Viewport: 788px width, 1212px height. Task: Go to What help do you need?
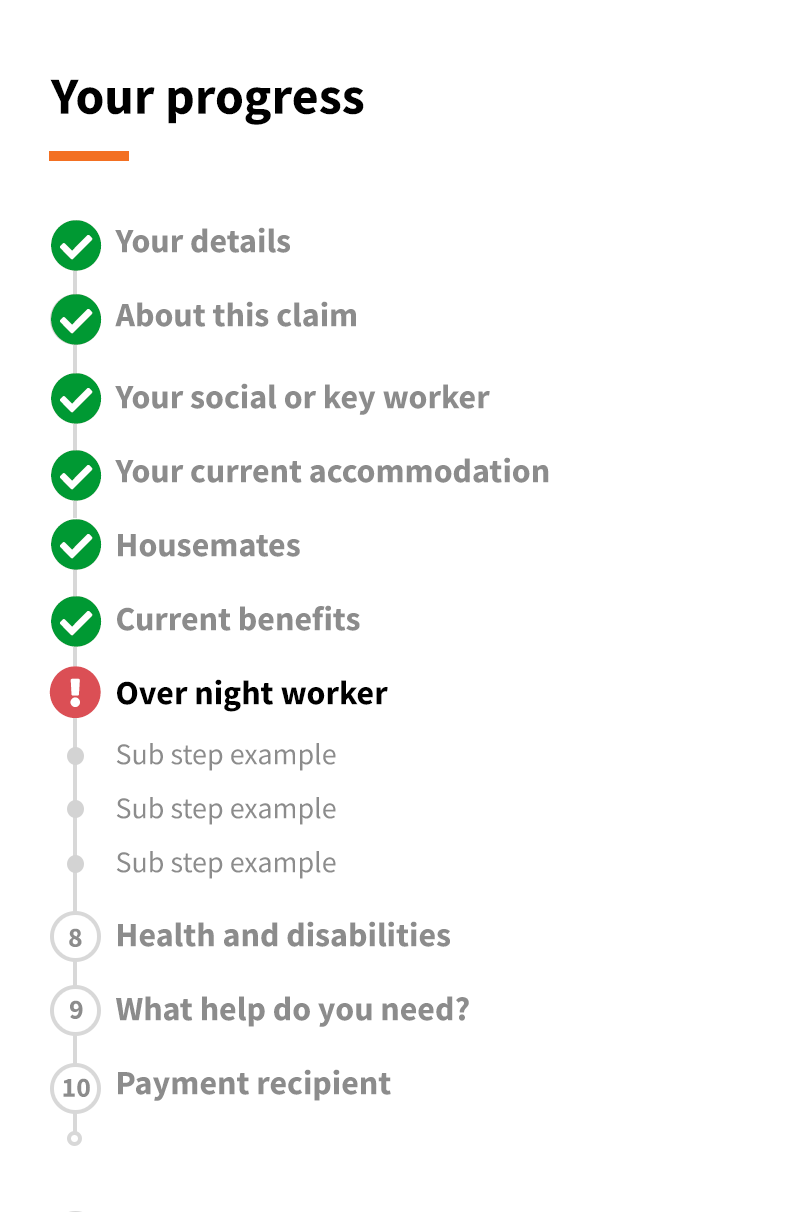click(292, 1010)
